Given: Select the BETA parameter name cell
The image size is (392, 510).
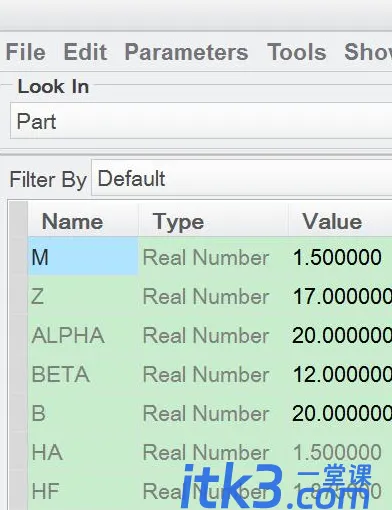Looking at the screenshot, I should [x=83, y=374].
